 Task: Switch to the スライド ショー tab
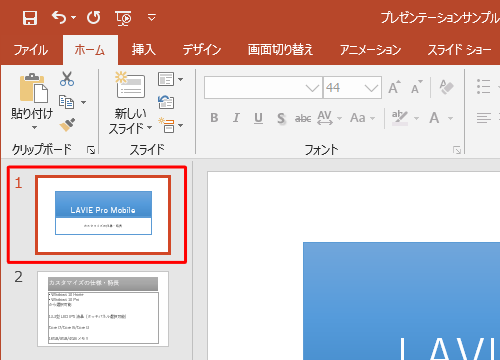click(459, 50)
